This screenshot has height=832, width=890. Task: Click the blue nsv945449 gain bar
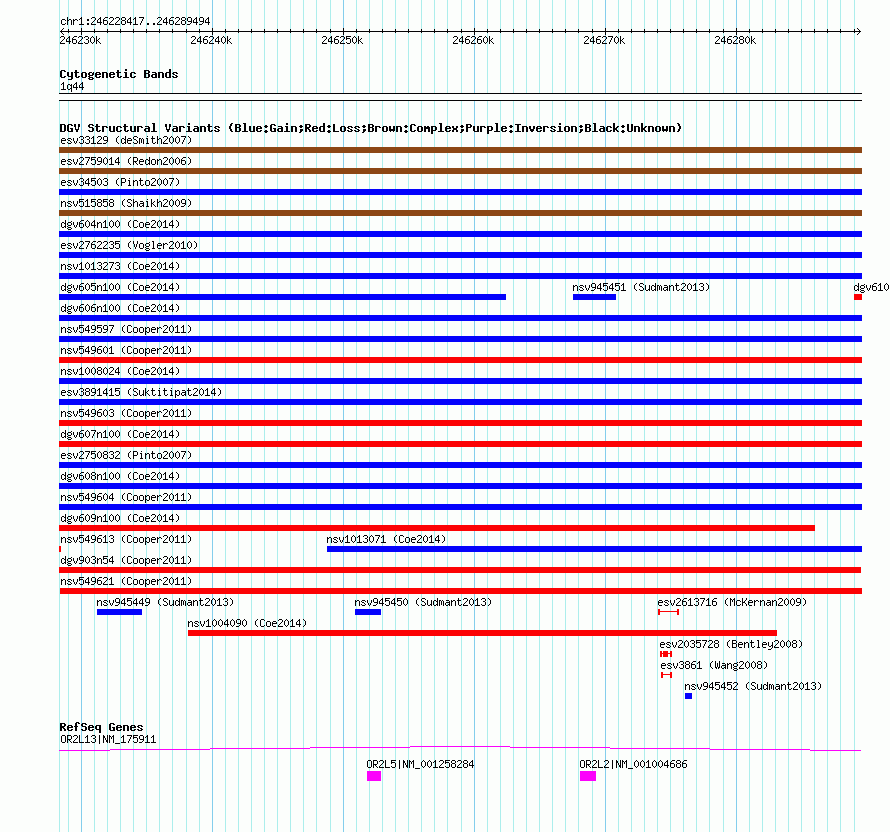click(119, 612)
